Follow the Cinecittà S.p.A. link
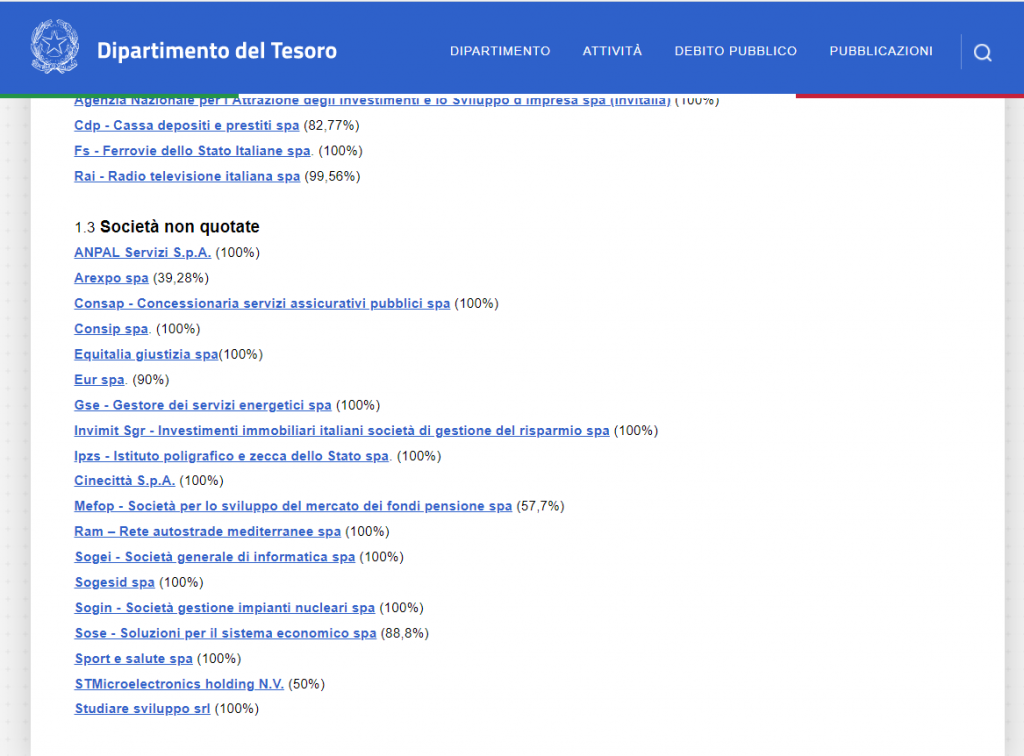The height and width of the screenshot is (756, 1024). (125, 480)
